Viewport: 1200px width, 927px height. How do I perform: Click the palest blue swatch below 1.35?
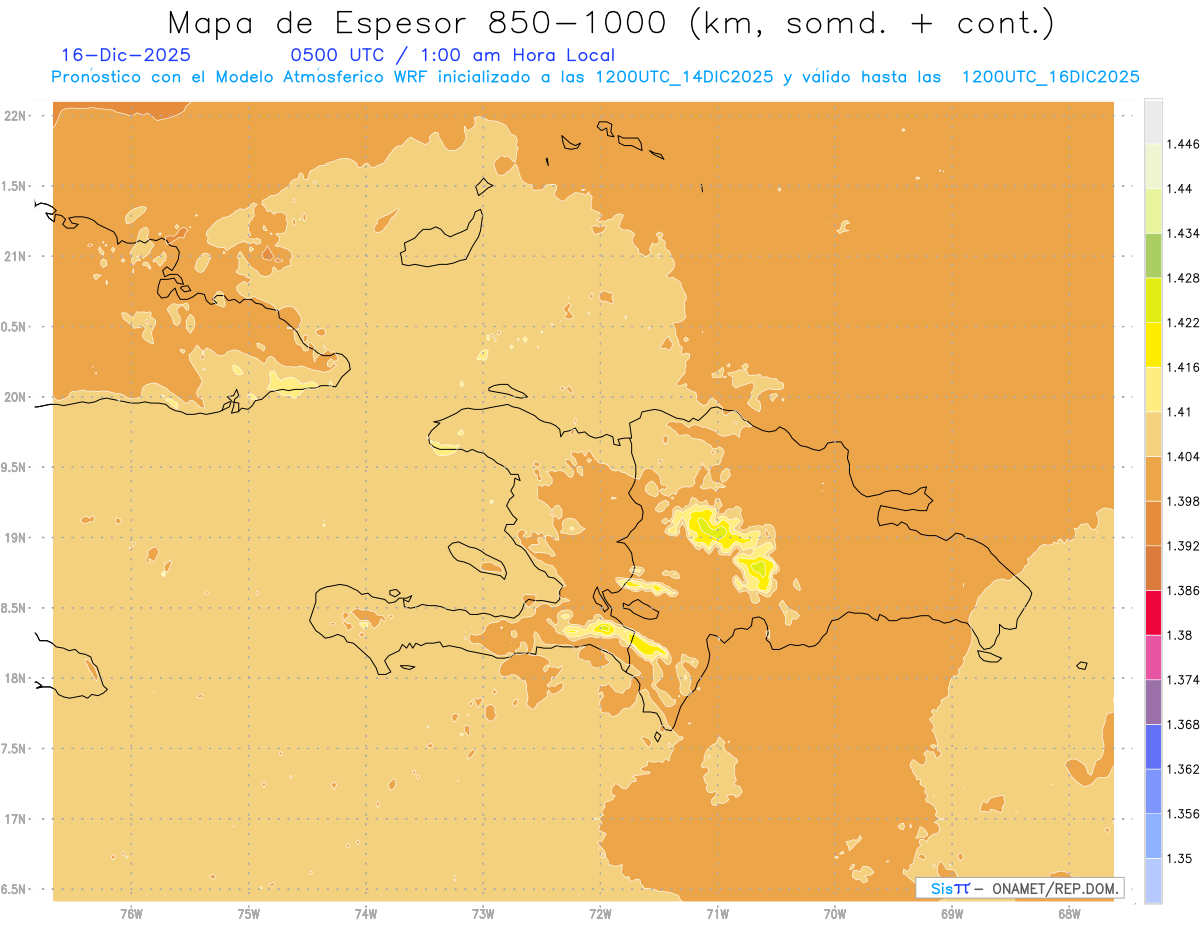[1153, 881]
